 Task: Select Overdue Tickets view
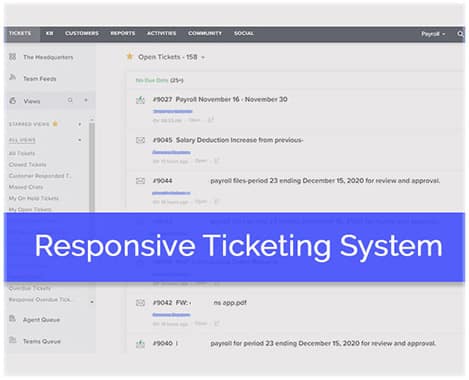[x=30, y=288]
